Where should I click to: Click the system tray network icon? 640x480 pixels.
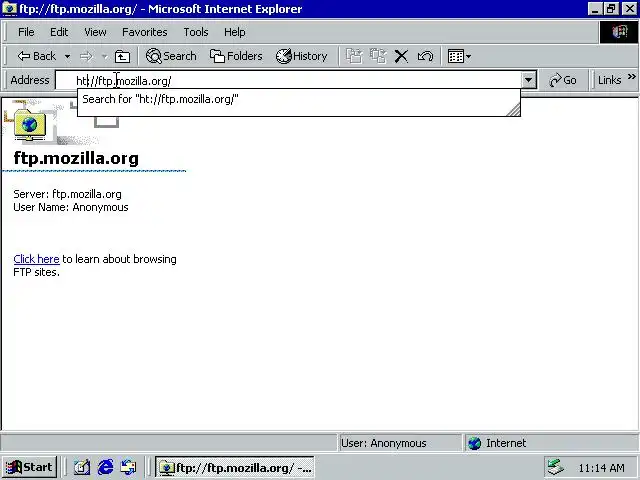click(x=555, y=467)
